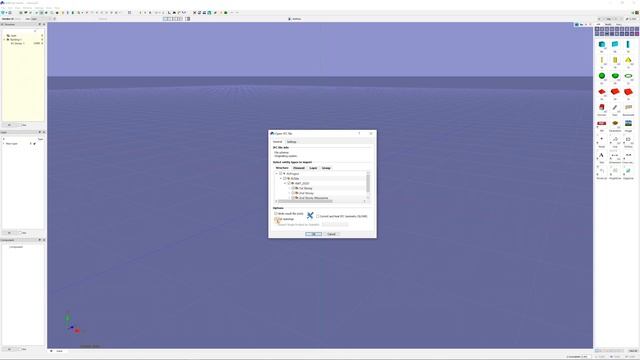Image resolution: width=640 pixels, height=360 pixels.
Task: Switch to the Group entity tab
Action: tap(326, 168)
